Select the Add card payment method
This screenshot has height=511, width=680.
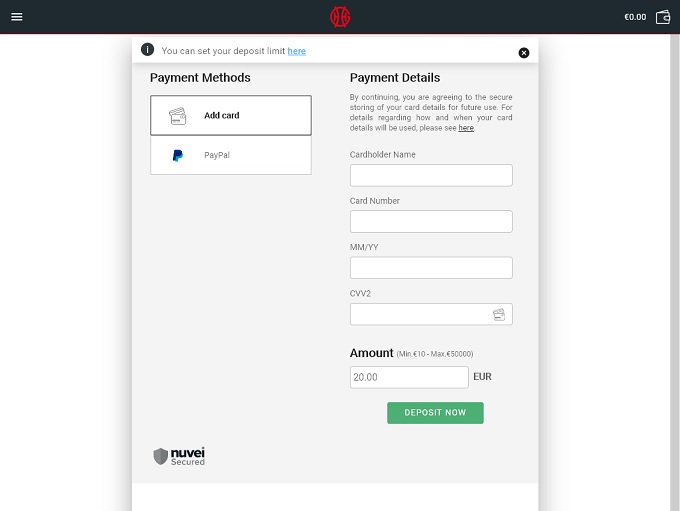(x=231, y=116)
